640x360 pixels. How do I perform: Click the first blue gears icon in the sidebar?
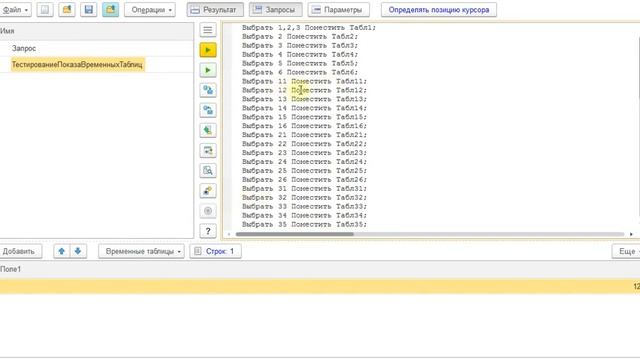208,90
